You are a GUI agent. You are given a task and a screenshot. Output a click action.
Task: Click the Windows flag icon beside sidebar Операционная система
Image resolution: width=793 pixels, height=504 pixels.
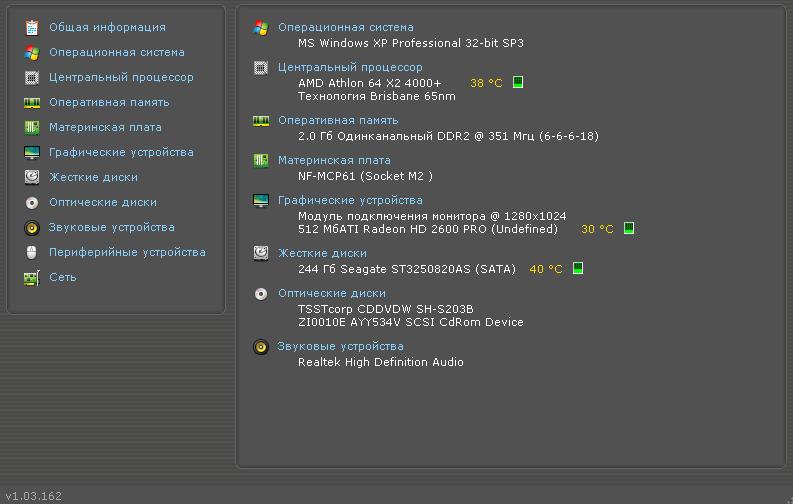pyautogui.click(x=32, y=53)
